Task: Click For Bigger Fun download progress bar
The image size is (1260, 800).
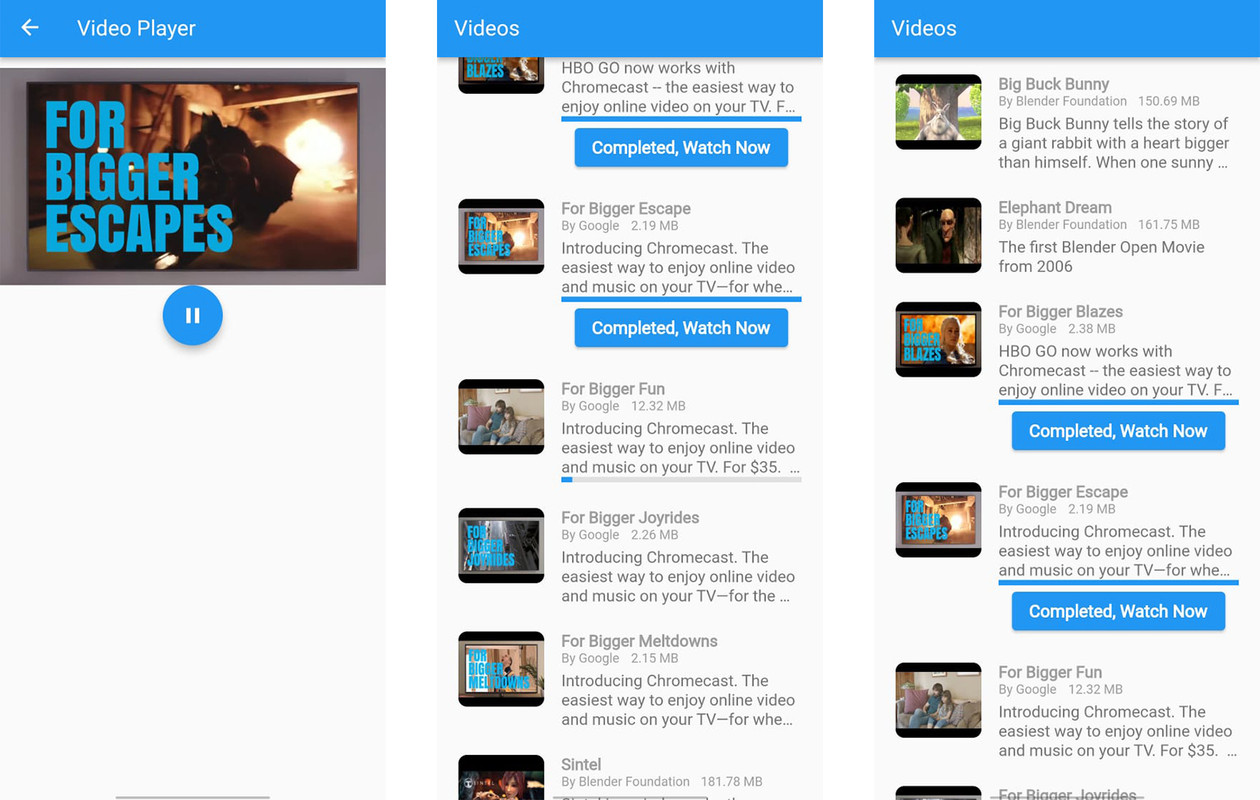Action: tap(681, 479)
